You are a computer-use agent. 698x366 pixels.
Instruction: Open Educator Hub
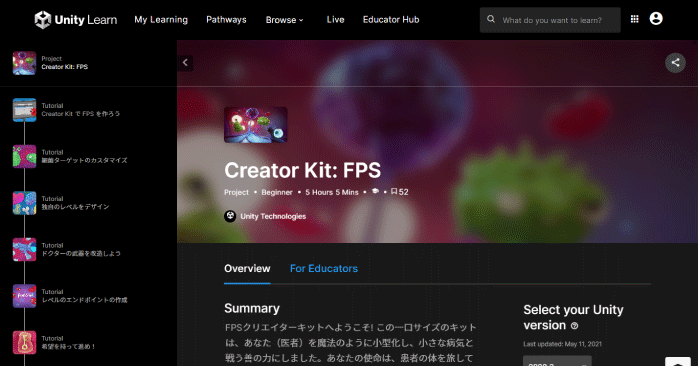[x=391, y=20]
